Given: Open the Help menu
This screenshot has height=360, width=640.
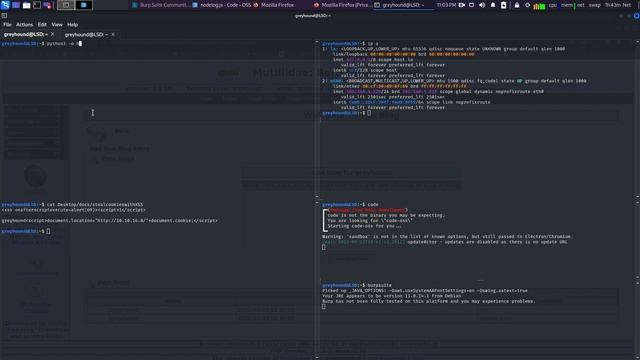Looking at the screenshot, I should coord(72,24).
